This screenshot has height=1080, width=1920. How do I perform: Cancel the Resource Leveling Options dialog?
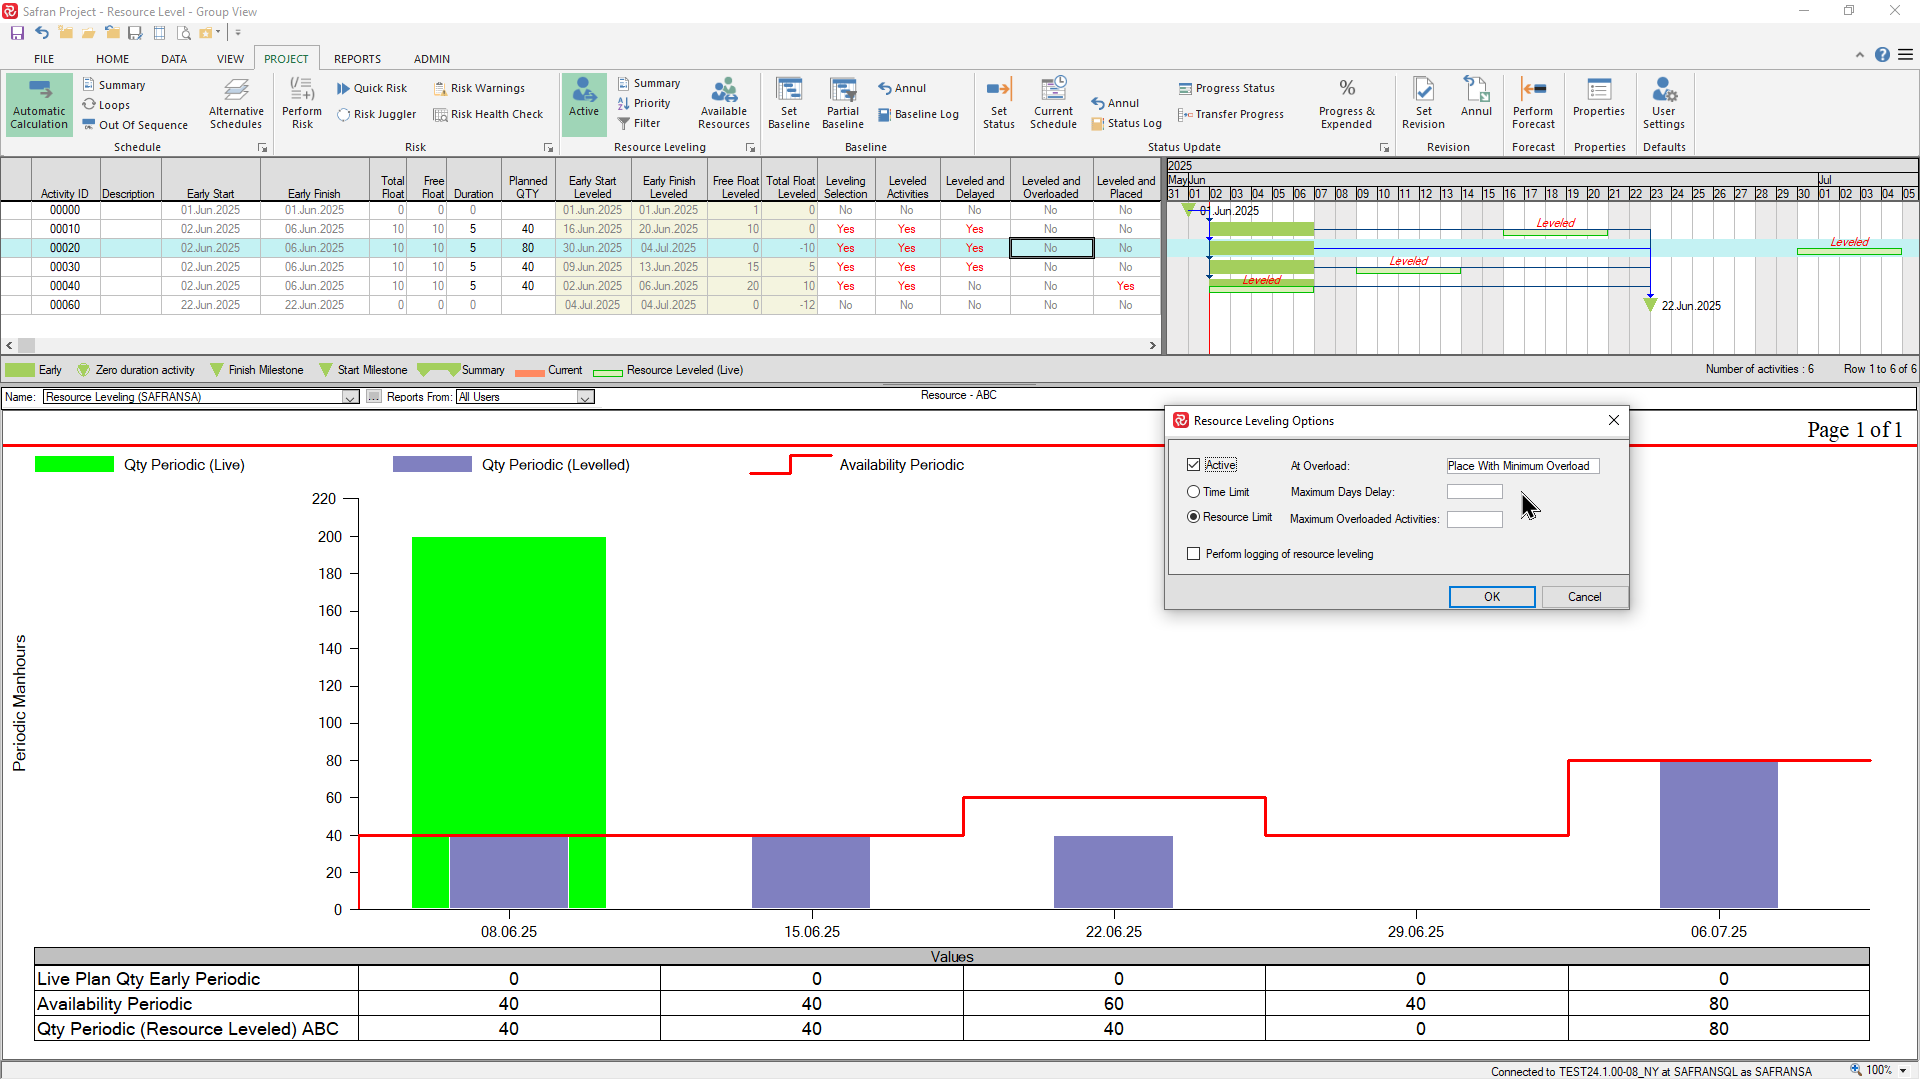(1584, 597)
